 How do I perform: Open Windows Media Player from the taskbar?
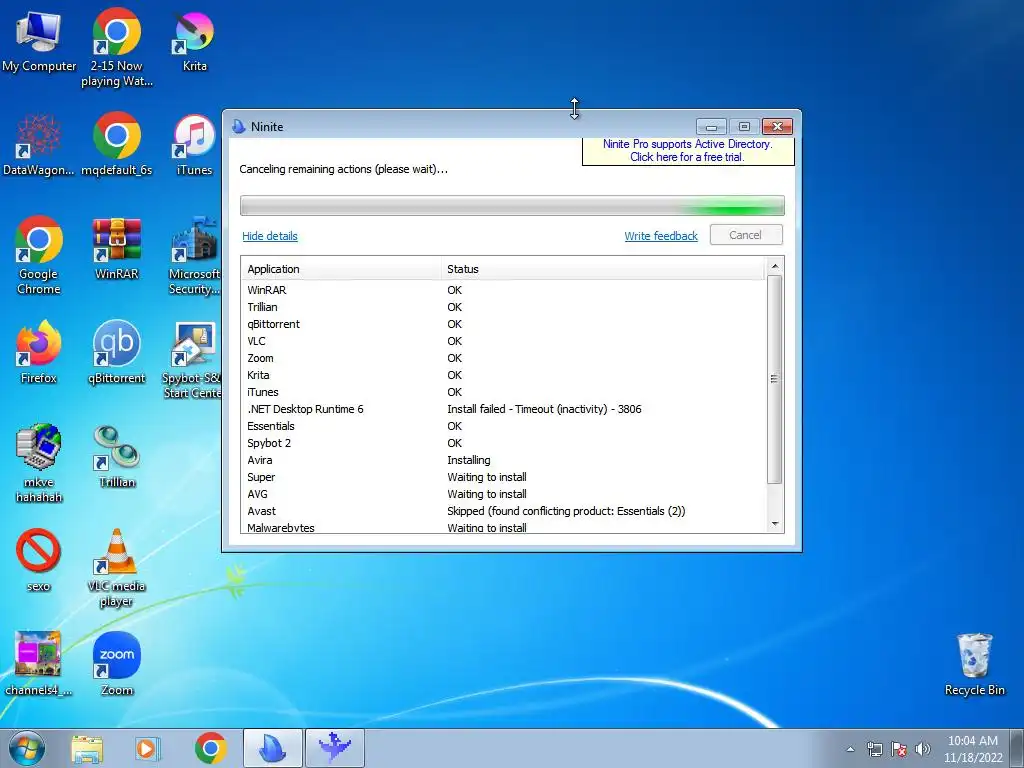(147, 748)
